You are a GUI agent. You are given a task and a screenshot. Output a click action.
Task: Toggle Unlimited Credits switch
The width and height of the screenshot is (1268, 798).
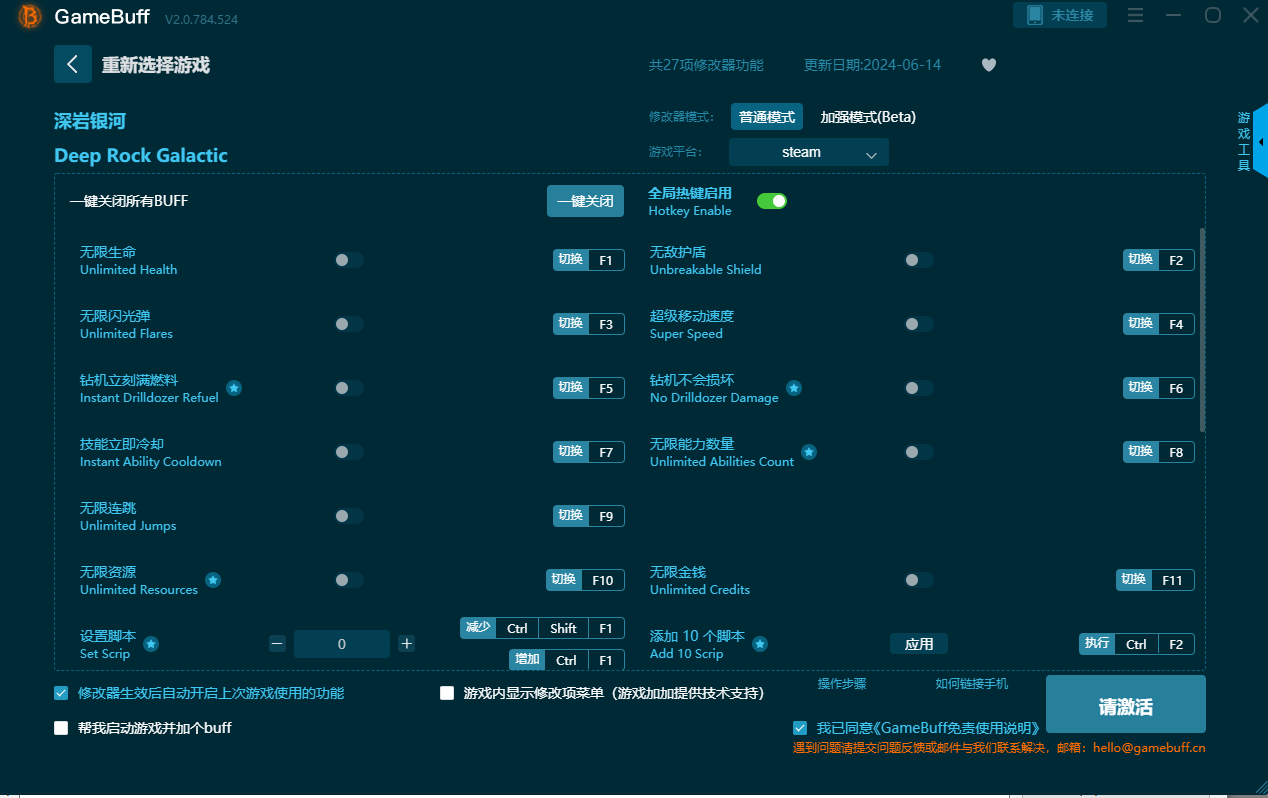919,580
